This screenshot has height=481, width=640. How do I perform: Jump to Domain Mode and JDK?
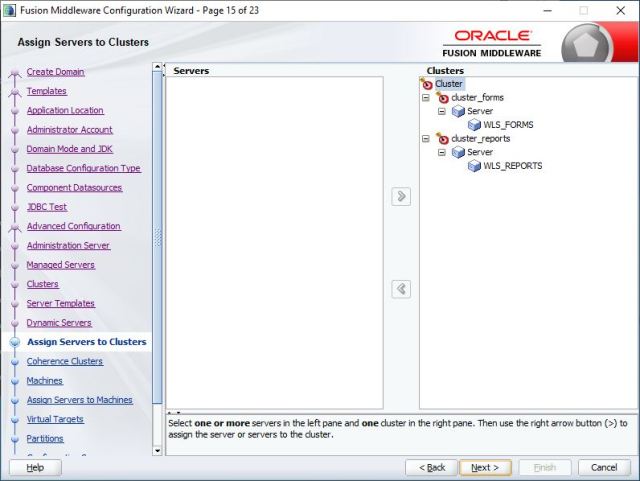click(69, 149)
